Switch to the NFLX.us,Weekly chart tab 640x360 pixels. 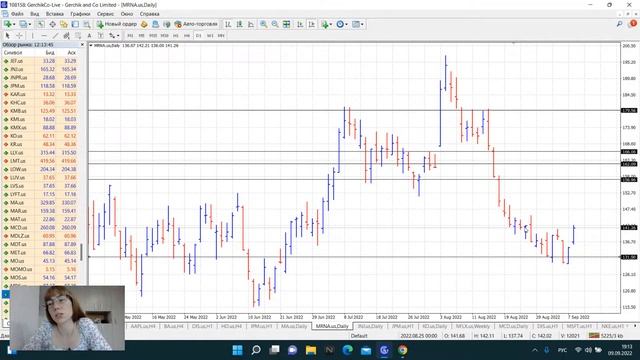(473, 327)
